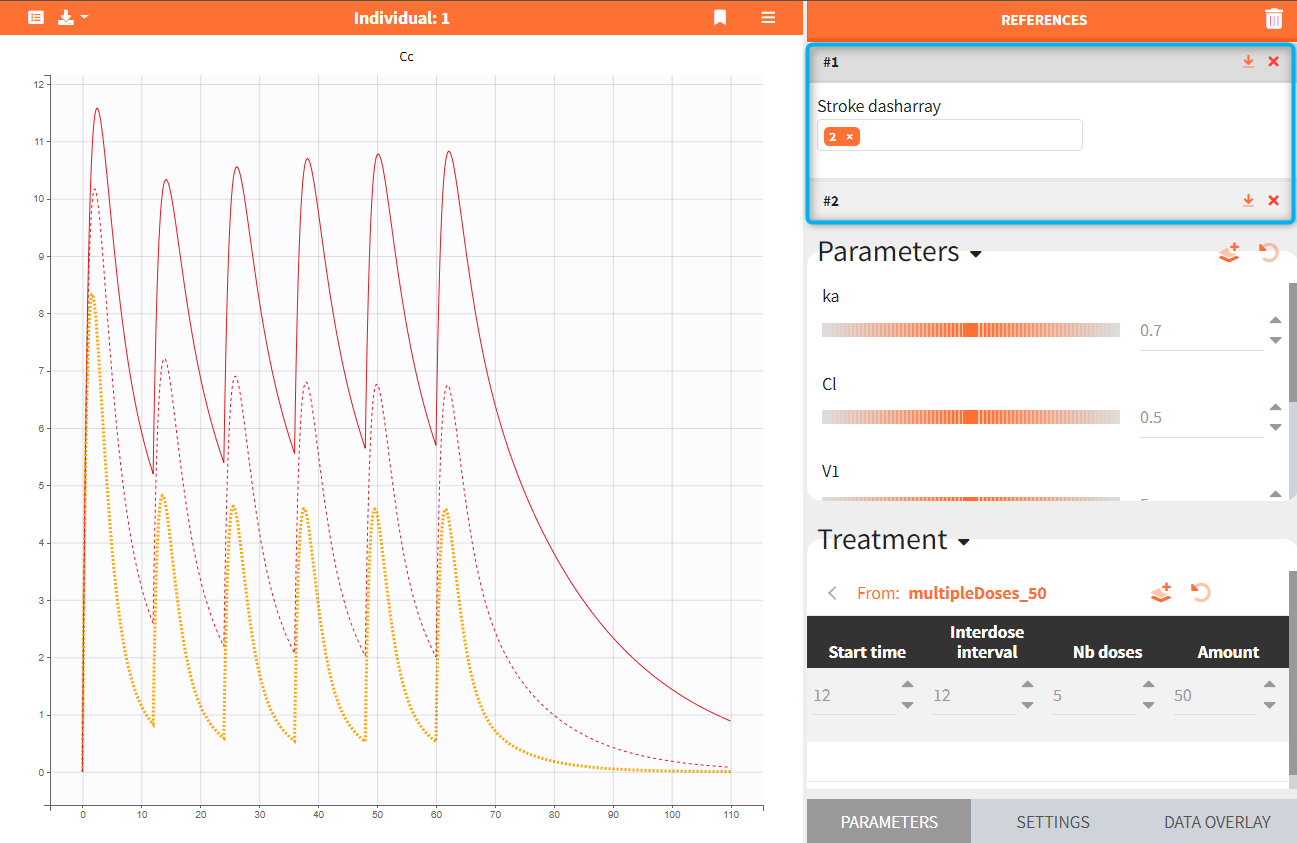Open the download dropdown in the plot header
Screen dimensions: 1297x843
coord(73,18)
